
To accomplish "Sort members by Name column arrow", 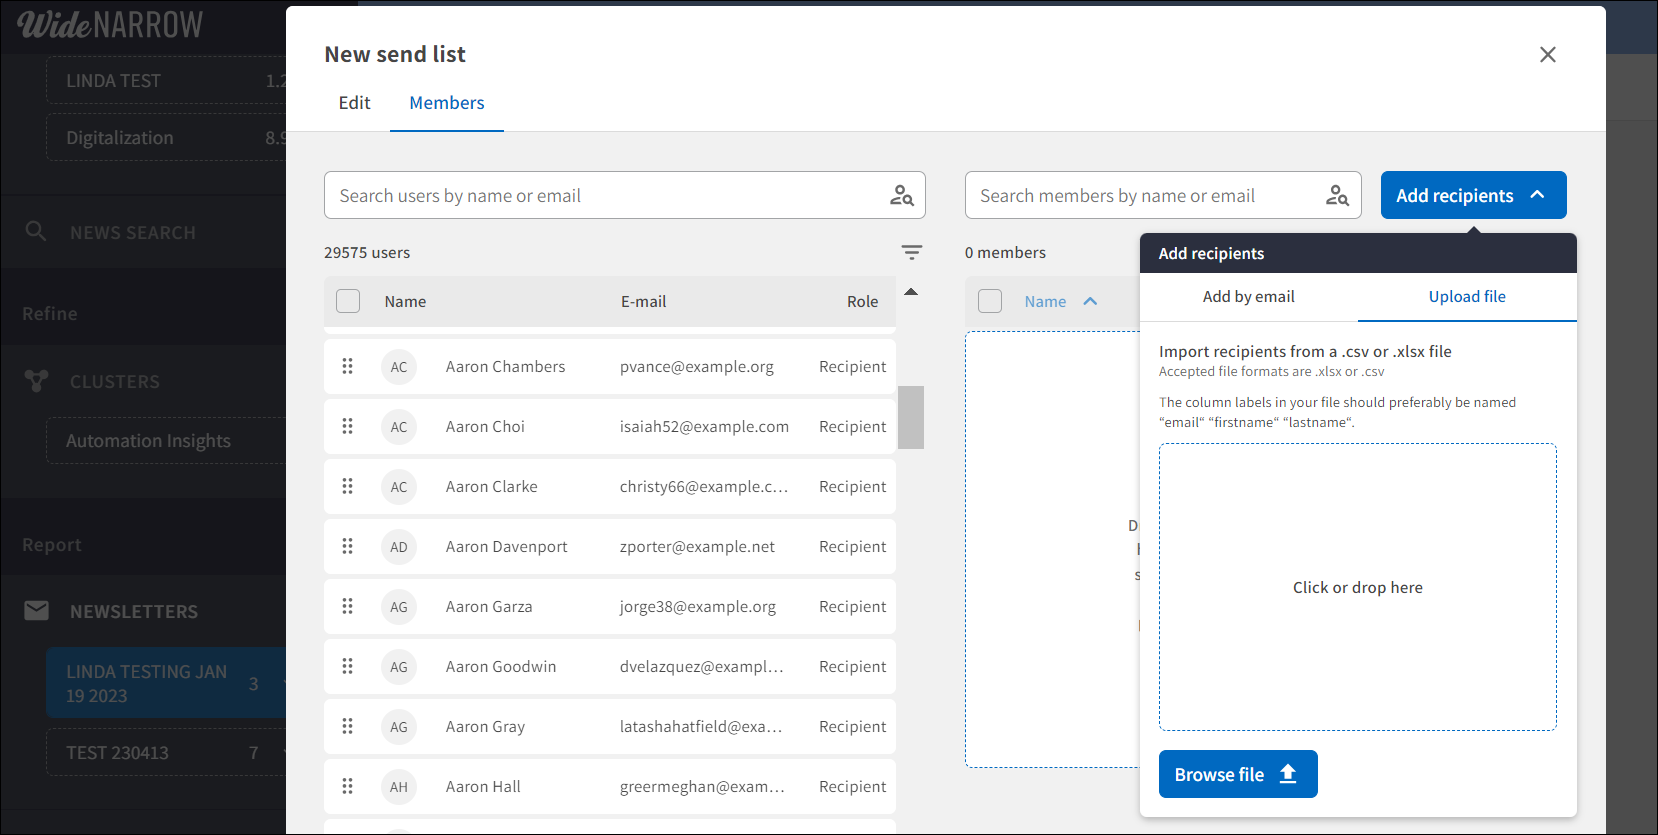I will pyautogui.click(x=1090, y=301).
